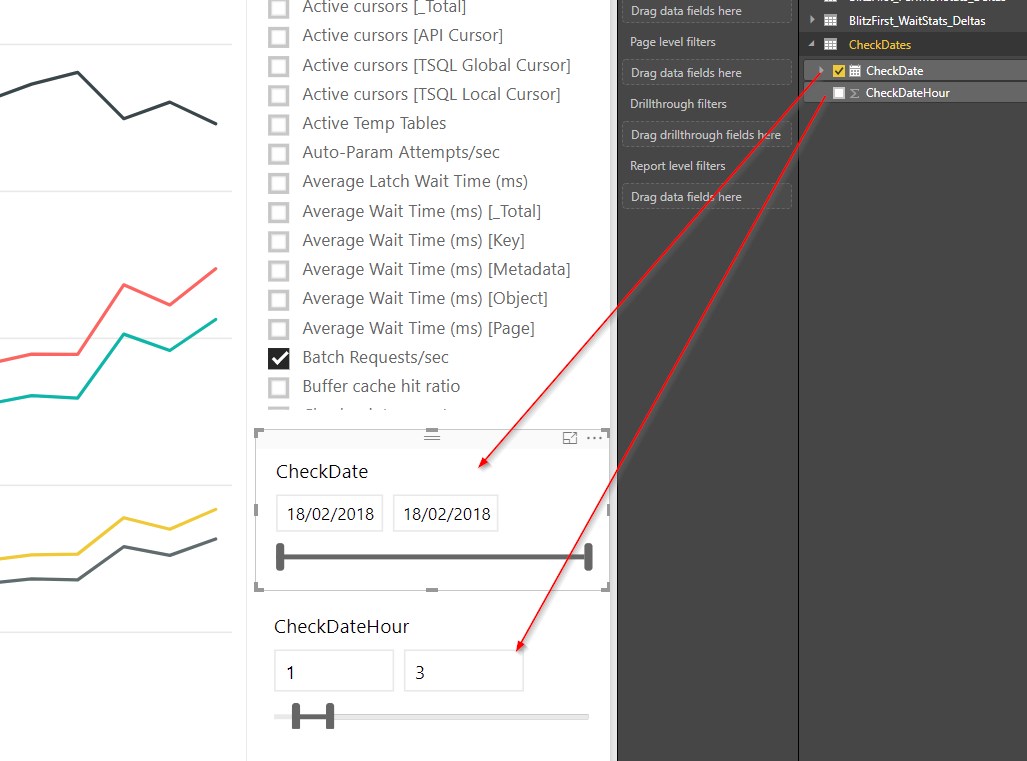This screenshot has width=1027, height=761.
Task: Click the CheckDateHour maximum value field
Action: tap(464, 671)
